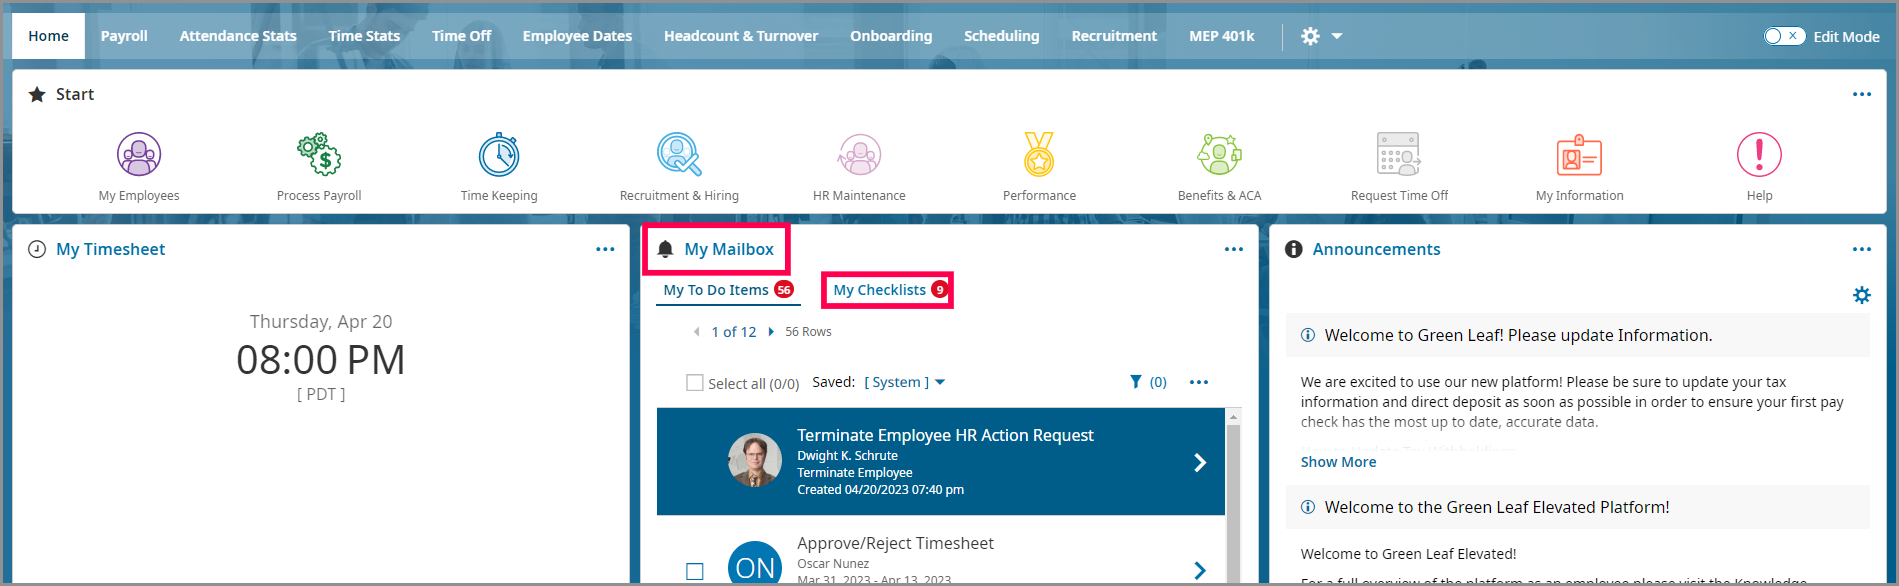Open My Timesheet three-dot options menu
1899x586 pixels.
click(605, 249)
